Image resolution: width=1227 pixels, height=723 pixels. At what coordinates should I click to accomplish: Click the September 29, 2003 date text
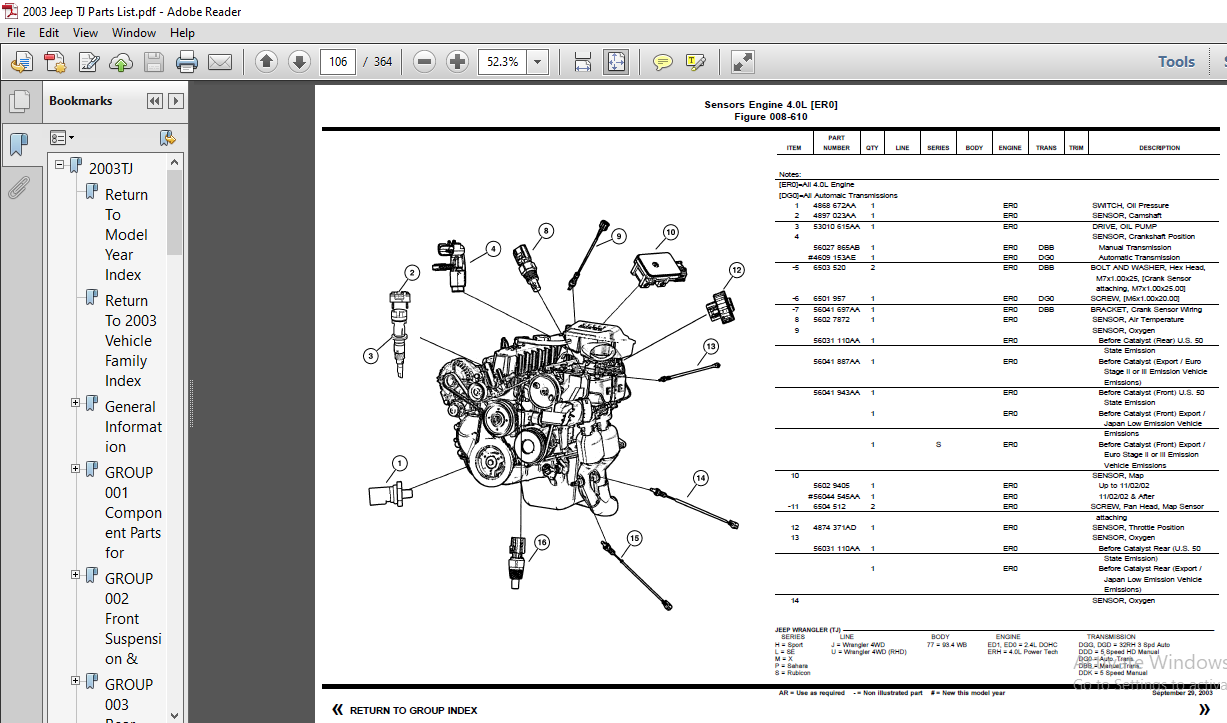click(1182, 692)
